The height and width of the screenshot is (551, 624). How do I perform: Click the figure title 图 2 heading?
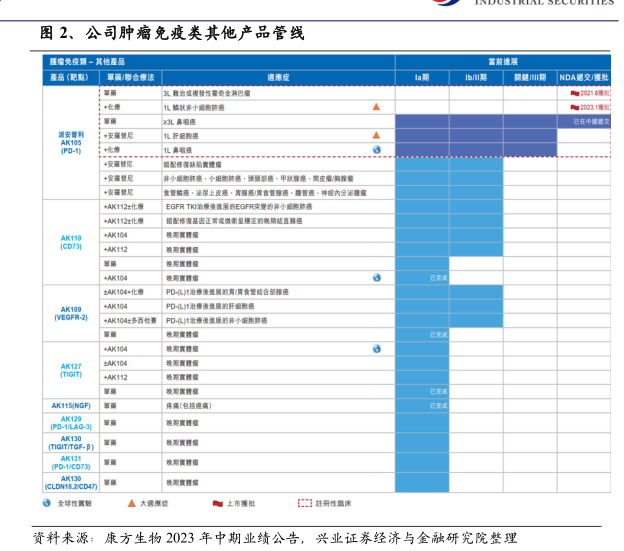[171, 33]
